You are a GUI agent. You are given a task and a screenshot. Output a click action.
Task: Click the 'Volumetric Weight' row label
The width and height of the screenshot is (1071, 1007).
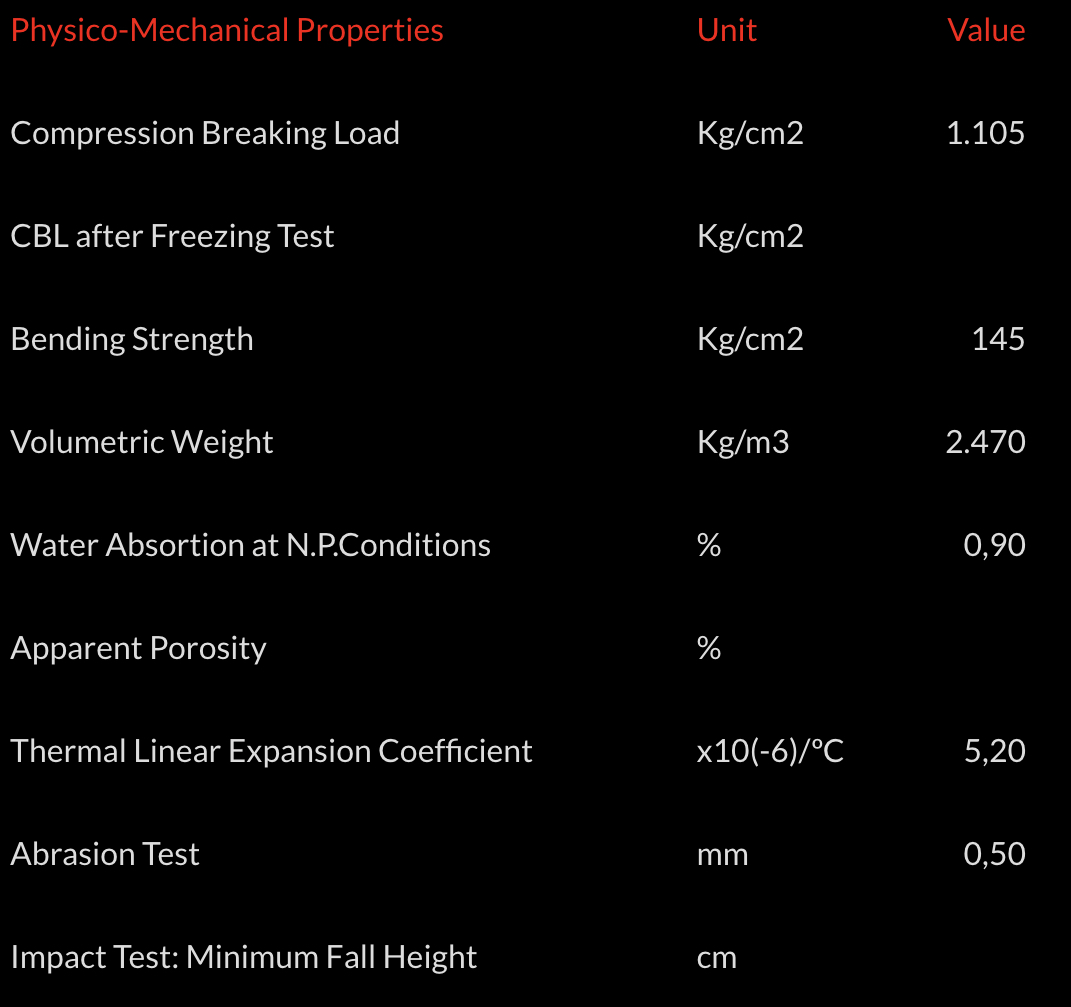click(x=142, y=442)
